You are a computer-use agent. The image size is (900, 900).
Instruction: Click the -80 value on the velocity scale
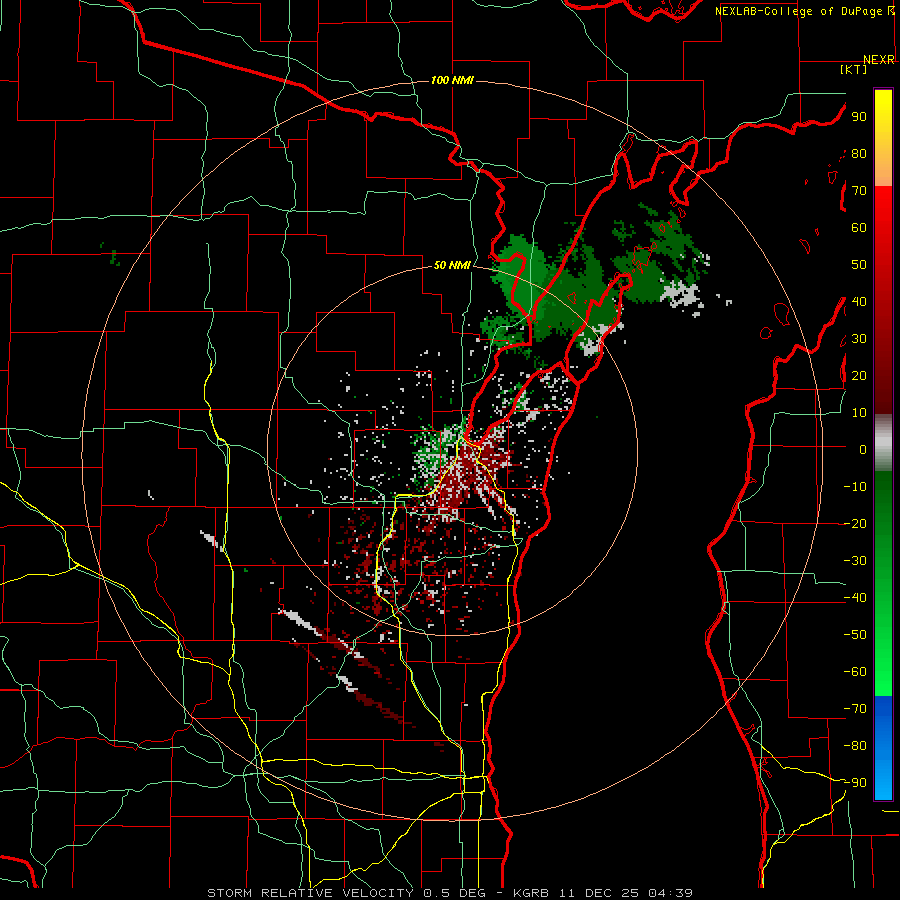tap(855, 746)
